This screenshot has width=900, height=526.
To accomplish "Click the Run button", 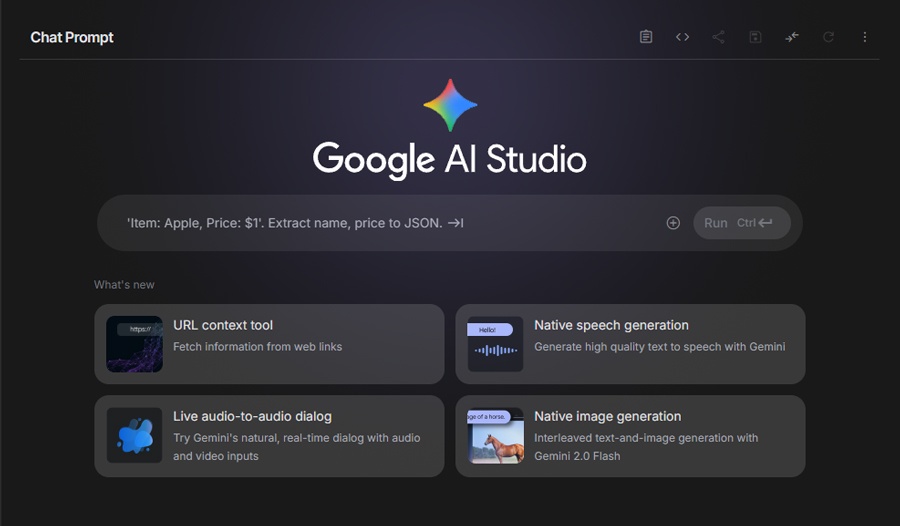I will 742,223.
